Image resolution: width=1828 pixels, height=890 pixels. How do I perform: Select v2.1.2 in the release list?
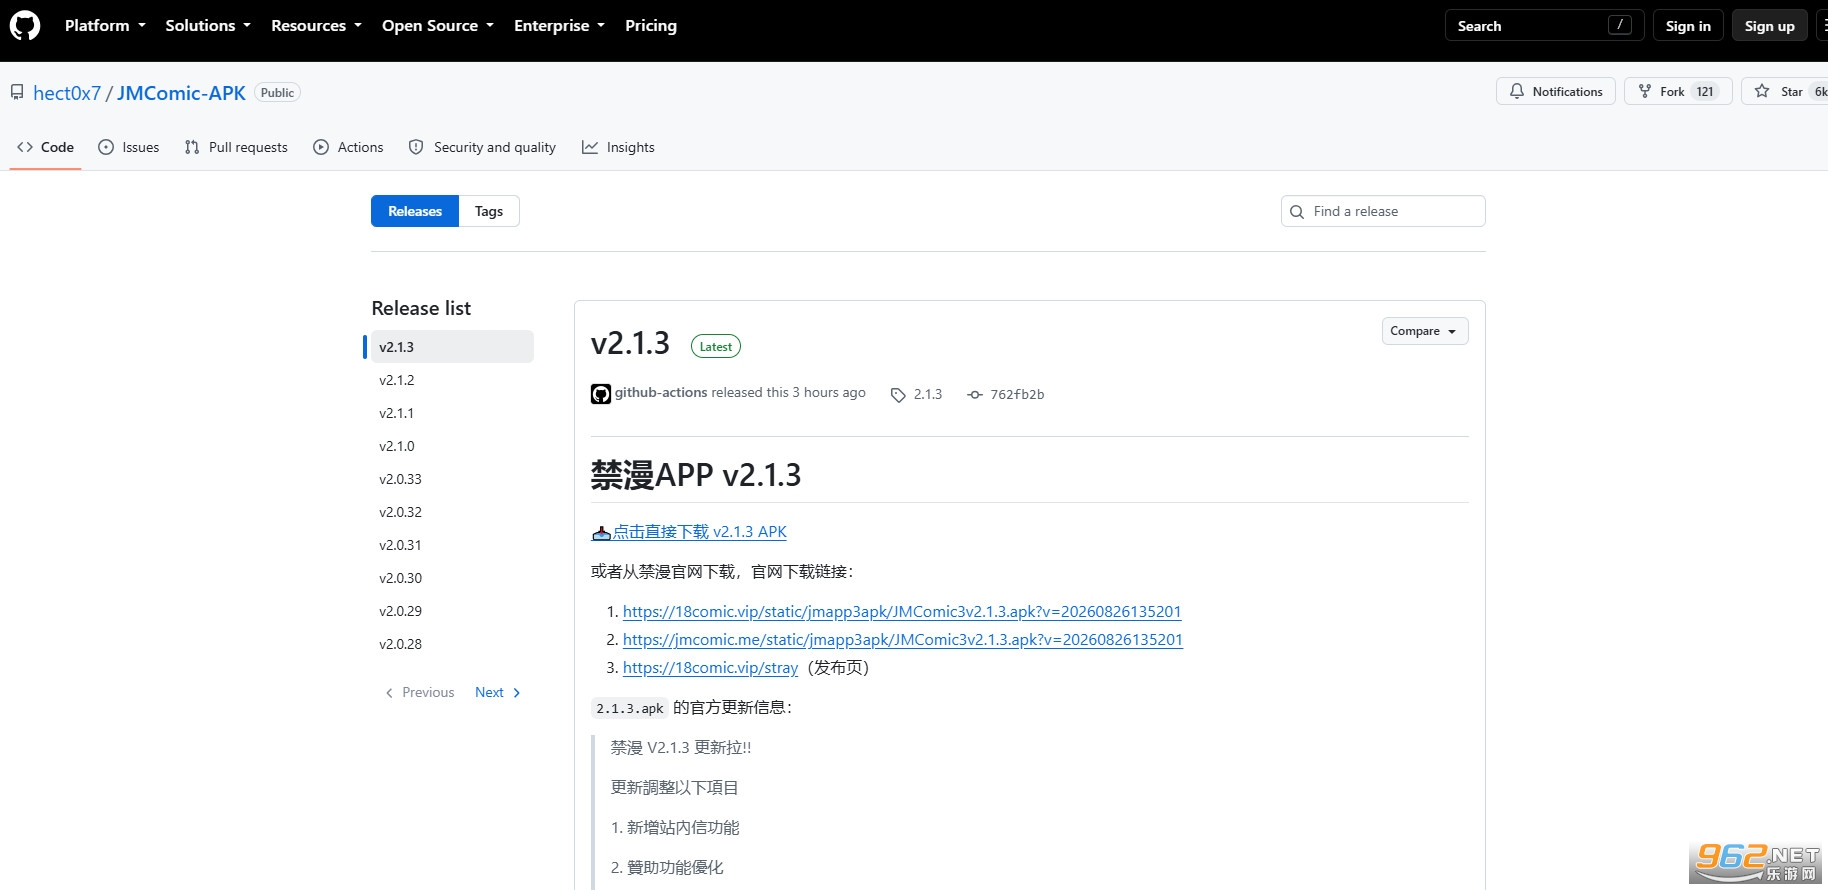click(x=452, y=380)
